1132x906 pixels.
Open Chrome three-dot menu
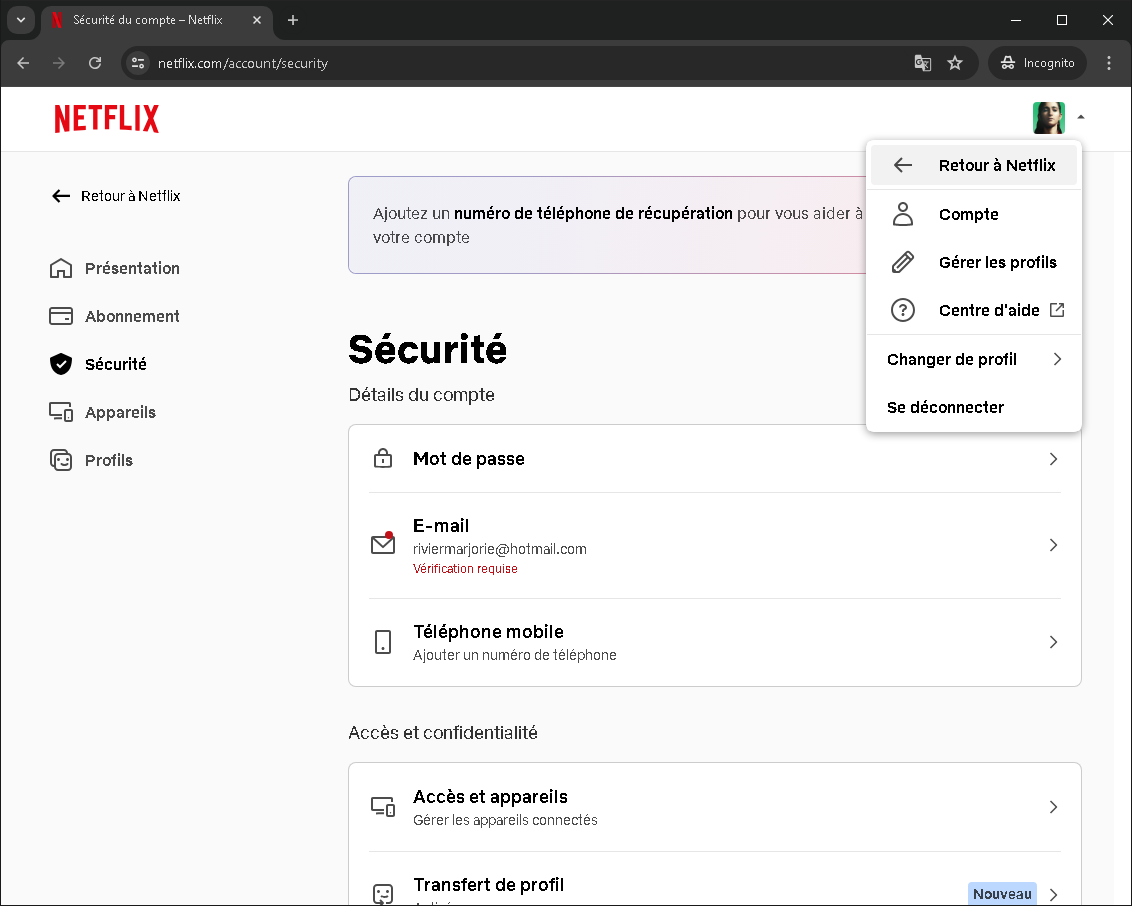1109,63
